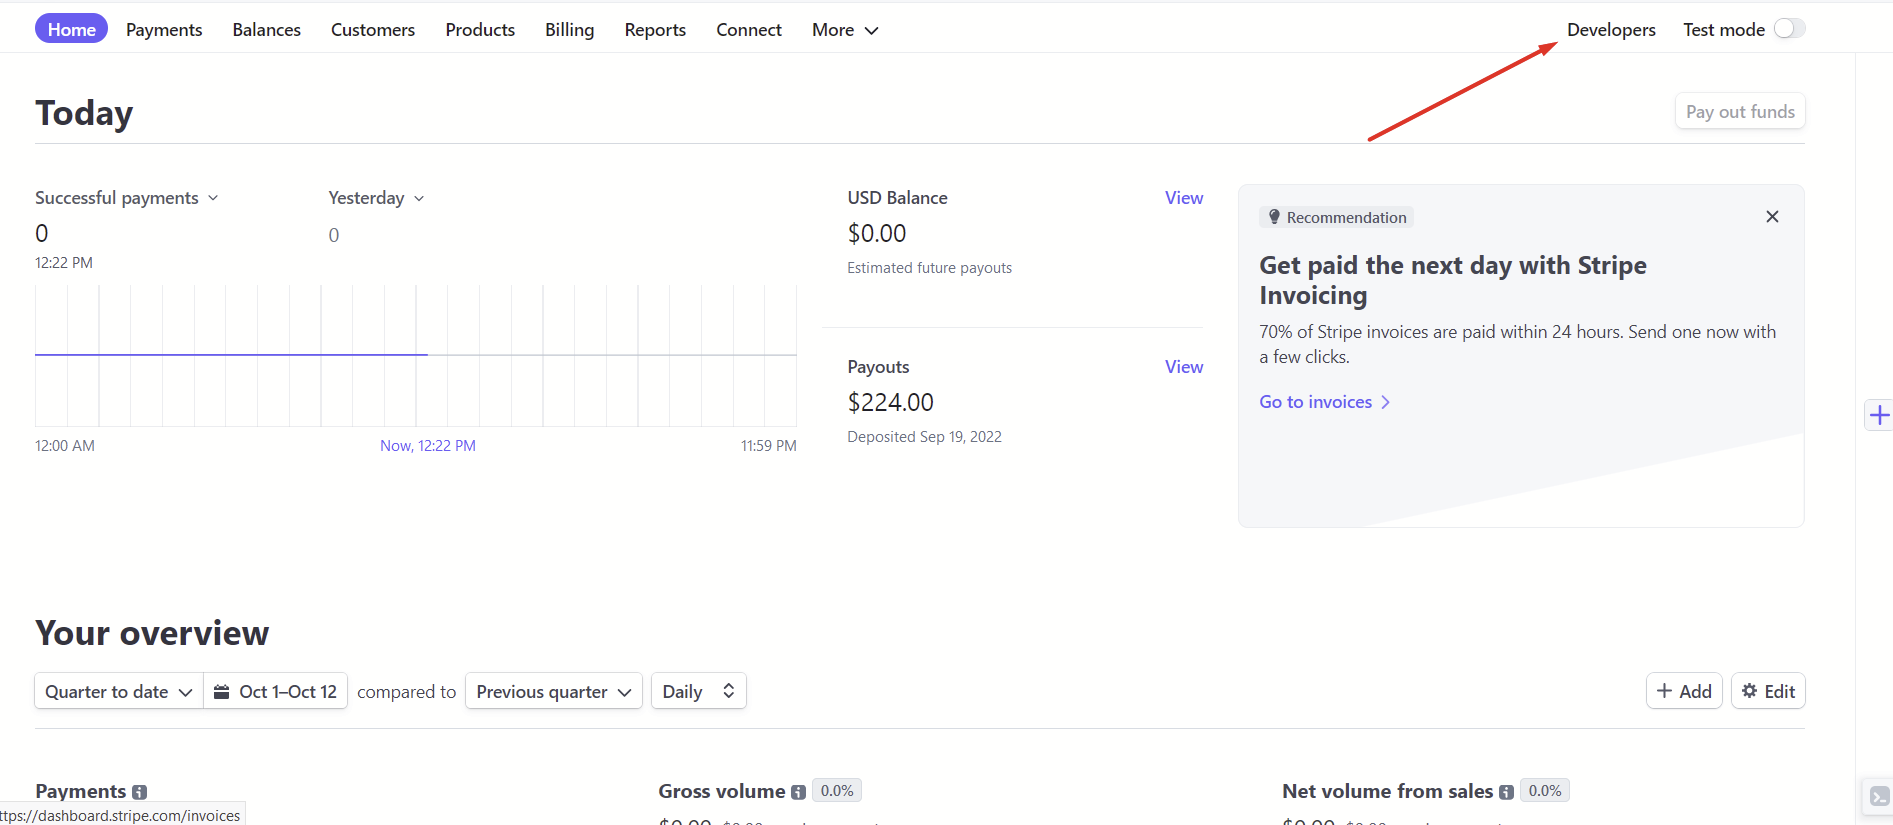The width and height of the screenshot is (1893, 825).
Task: Click the Deposited Sep 19, 2022 text
Action: coord(924,437)
